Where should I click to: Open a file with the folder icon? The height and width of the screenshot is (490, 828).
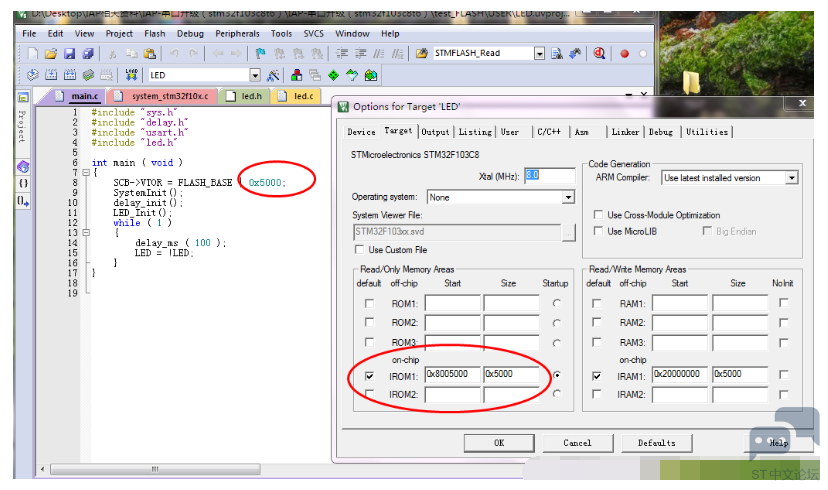tap(51, 53)
